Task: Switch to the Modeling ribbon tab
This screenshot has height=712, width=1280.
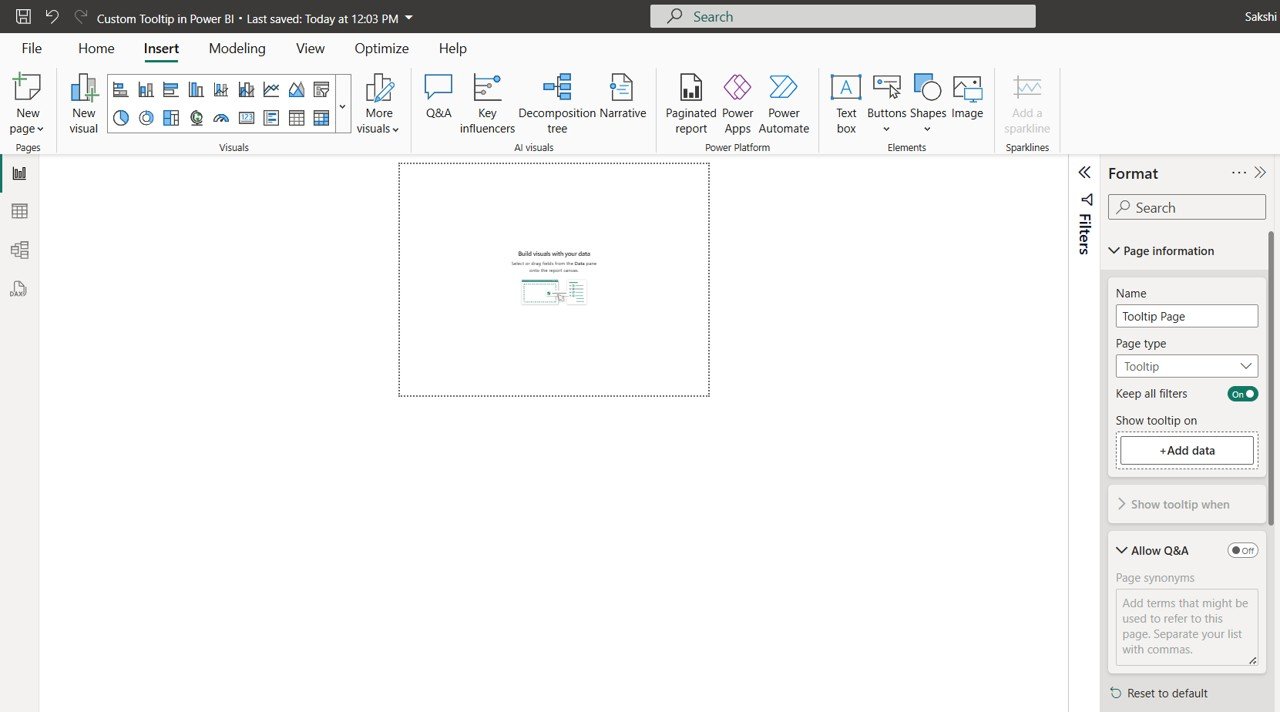Action: [237, 48]
